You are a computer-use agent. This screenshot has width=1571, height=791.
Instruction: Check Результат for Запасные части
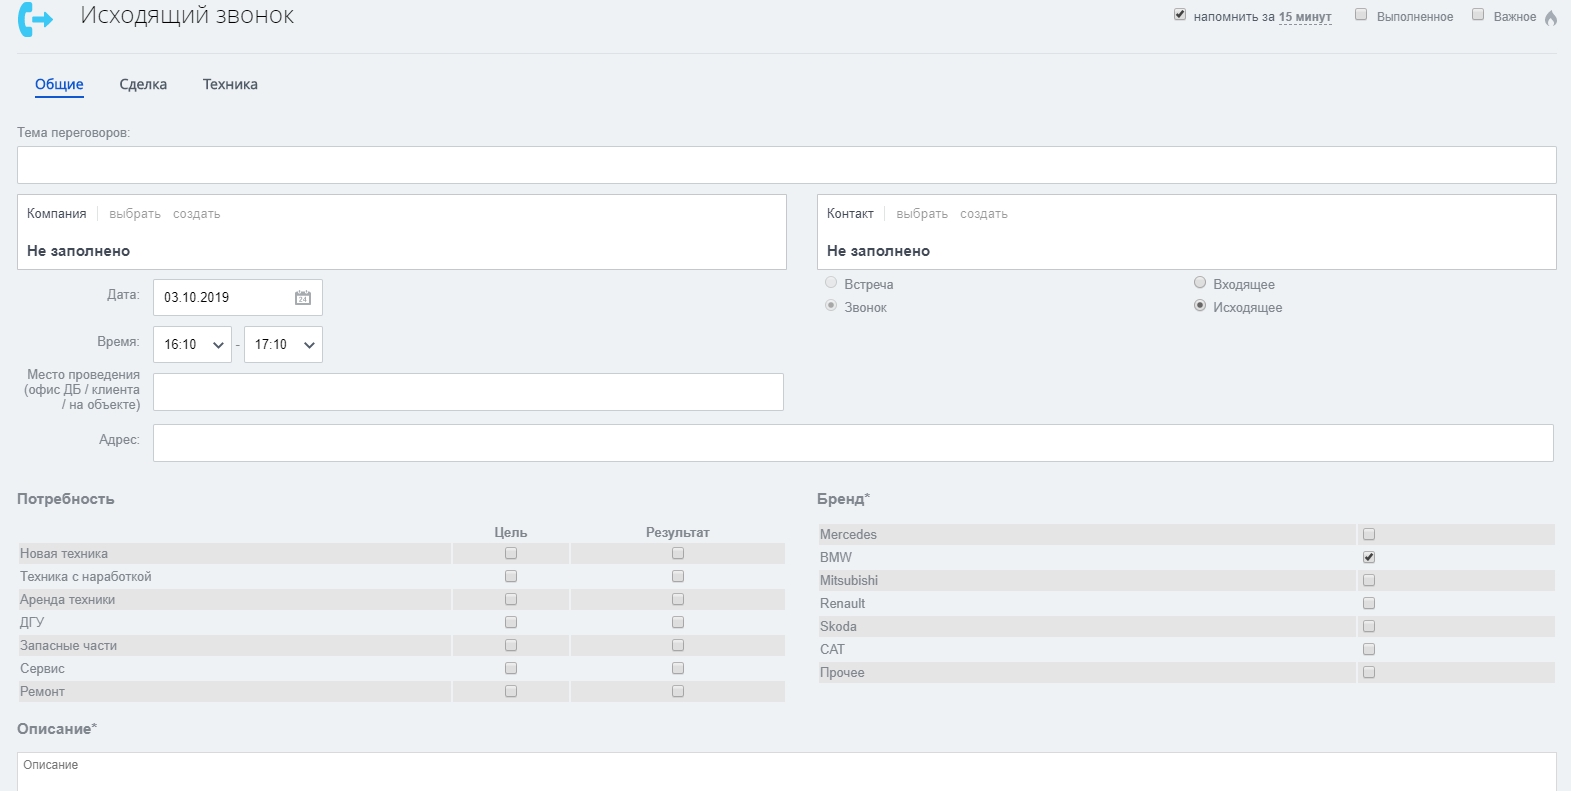[x=678, y=645]
